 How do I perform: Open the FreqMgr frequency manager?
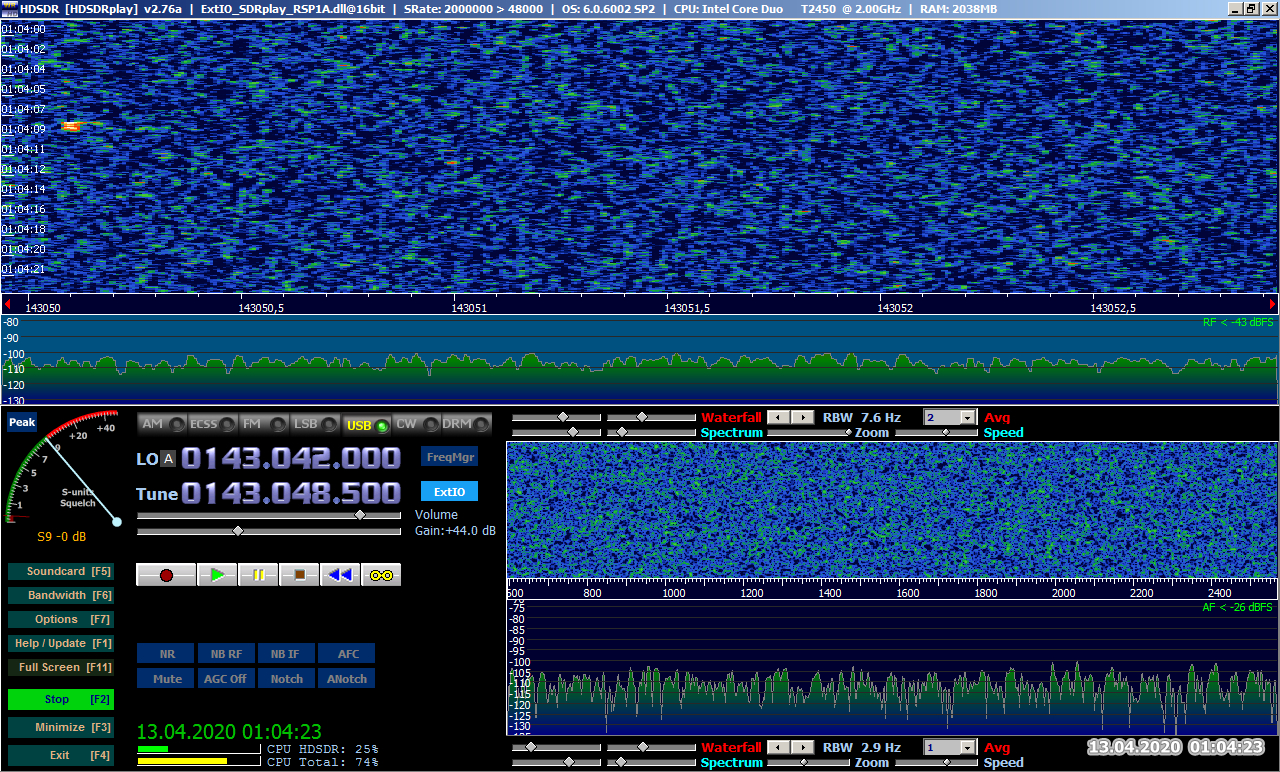pyautogui.click(x=449, y=456)
